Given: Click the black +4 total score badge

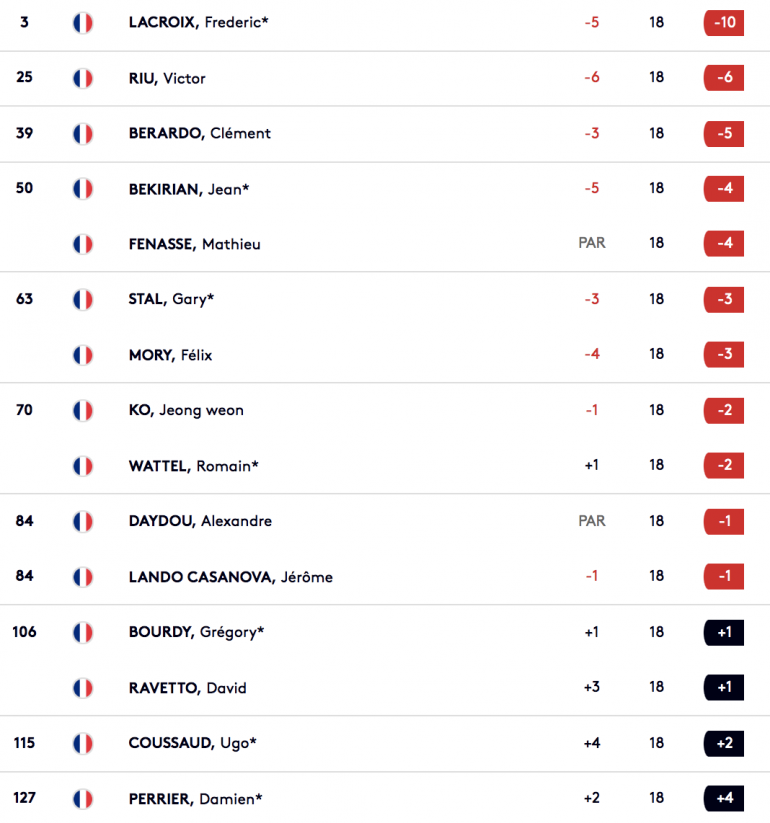Looking at the screenshot, I should 724,798.
